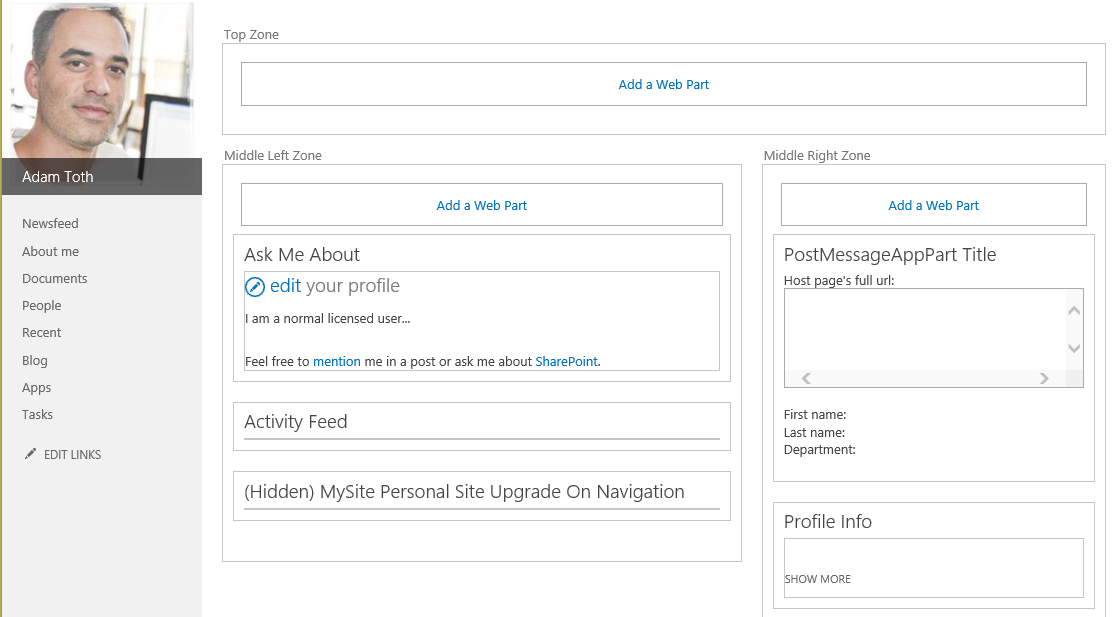Click the 'Last name:' label
Screen dimensions: 1113x617
(x=814, y=432)
